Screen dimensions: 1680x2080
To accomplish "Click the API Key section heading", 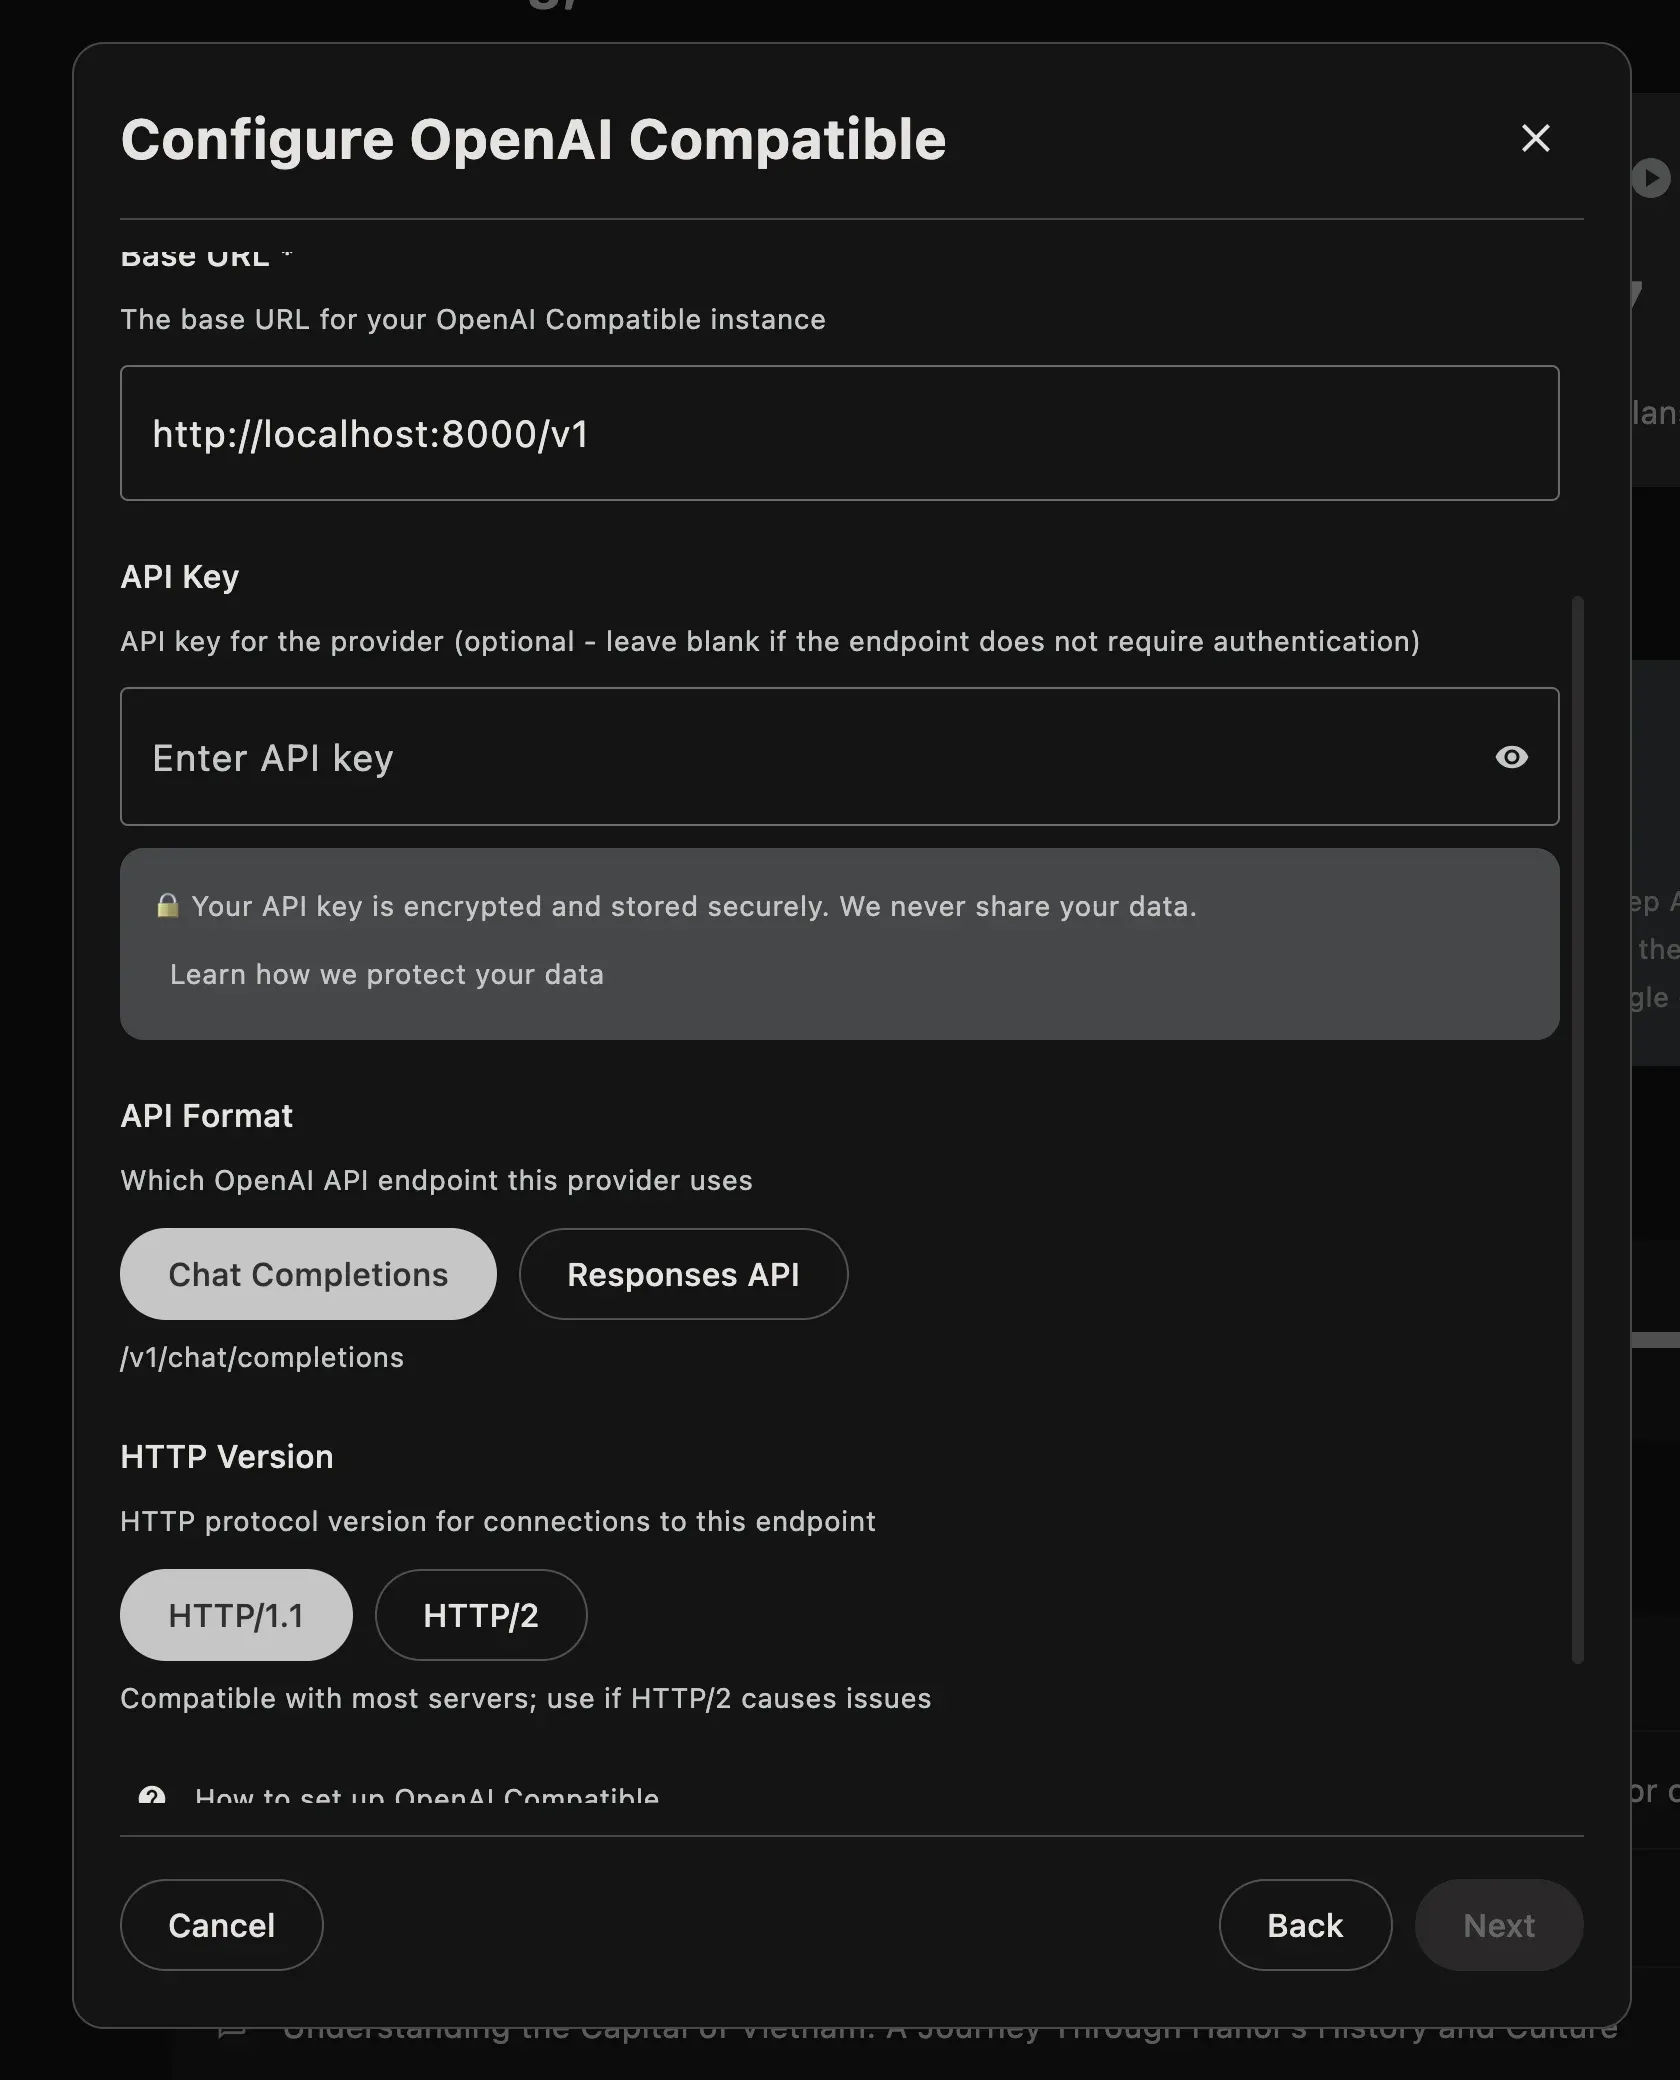I will click(180, 577).
